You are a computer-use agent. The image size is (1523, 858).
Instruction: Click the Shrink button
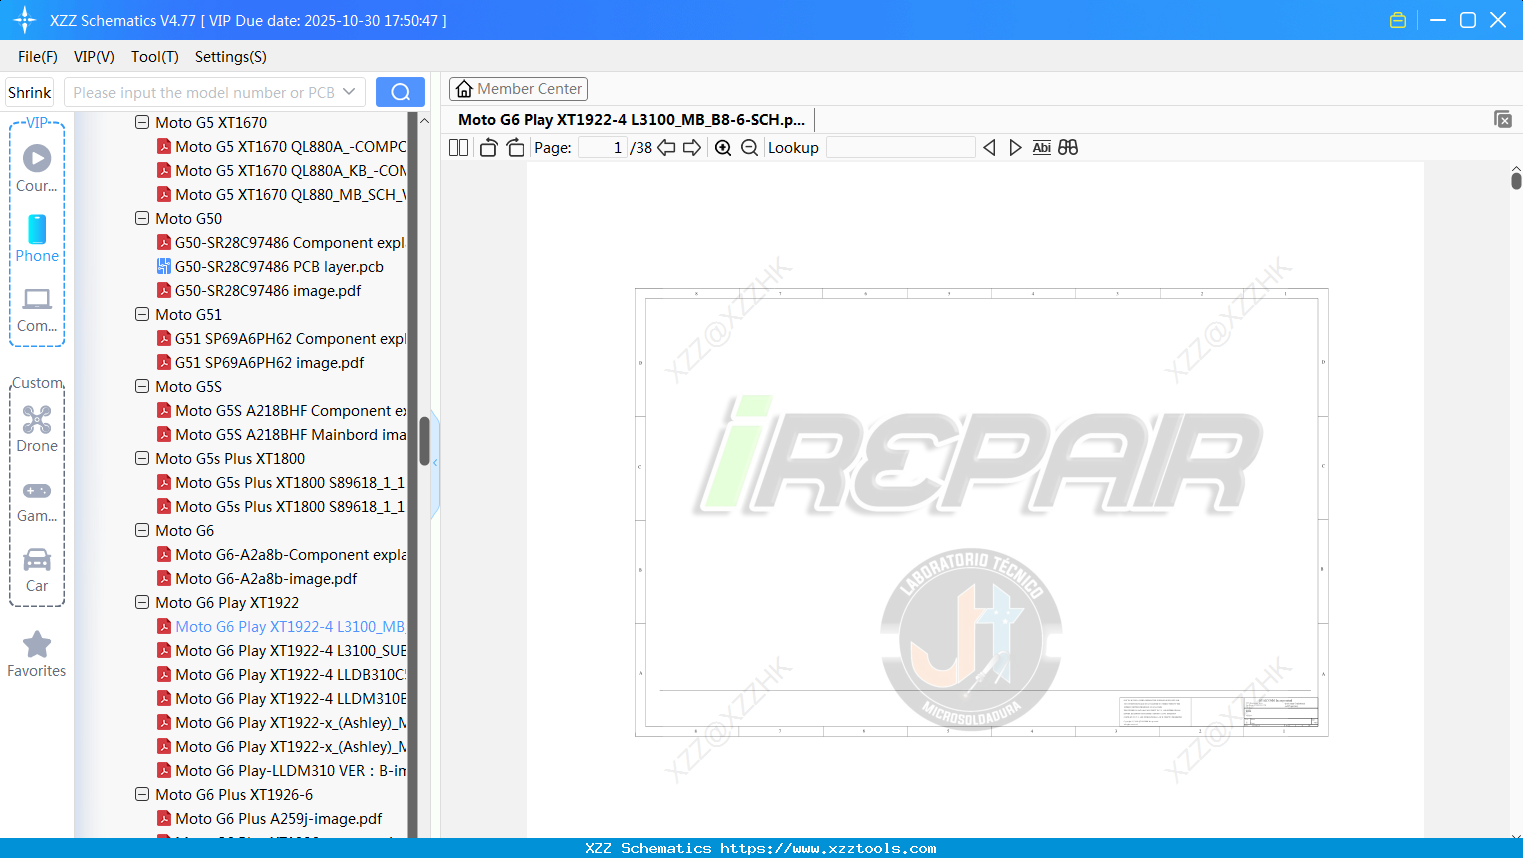30,92
